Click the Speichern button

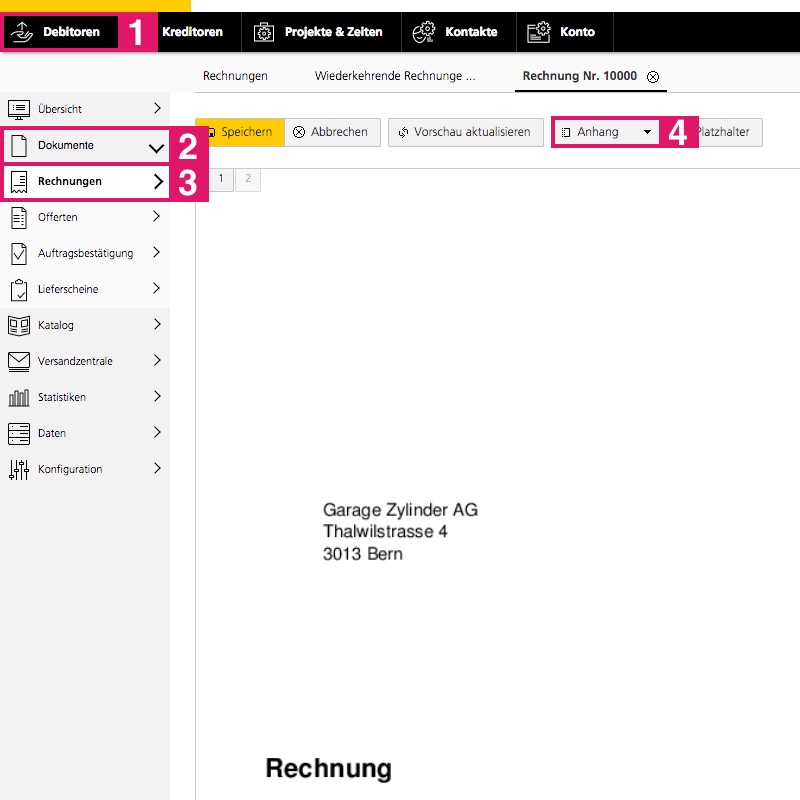[x=239, y=132]
